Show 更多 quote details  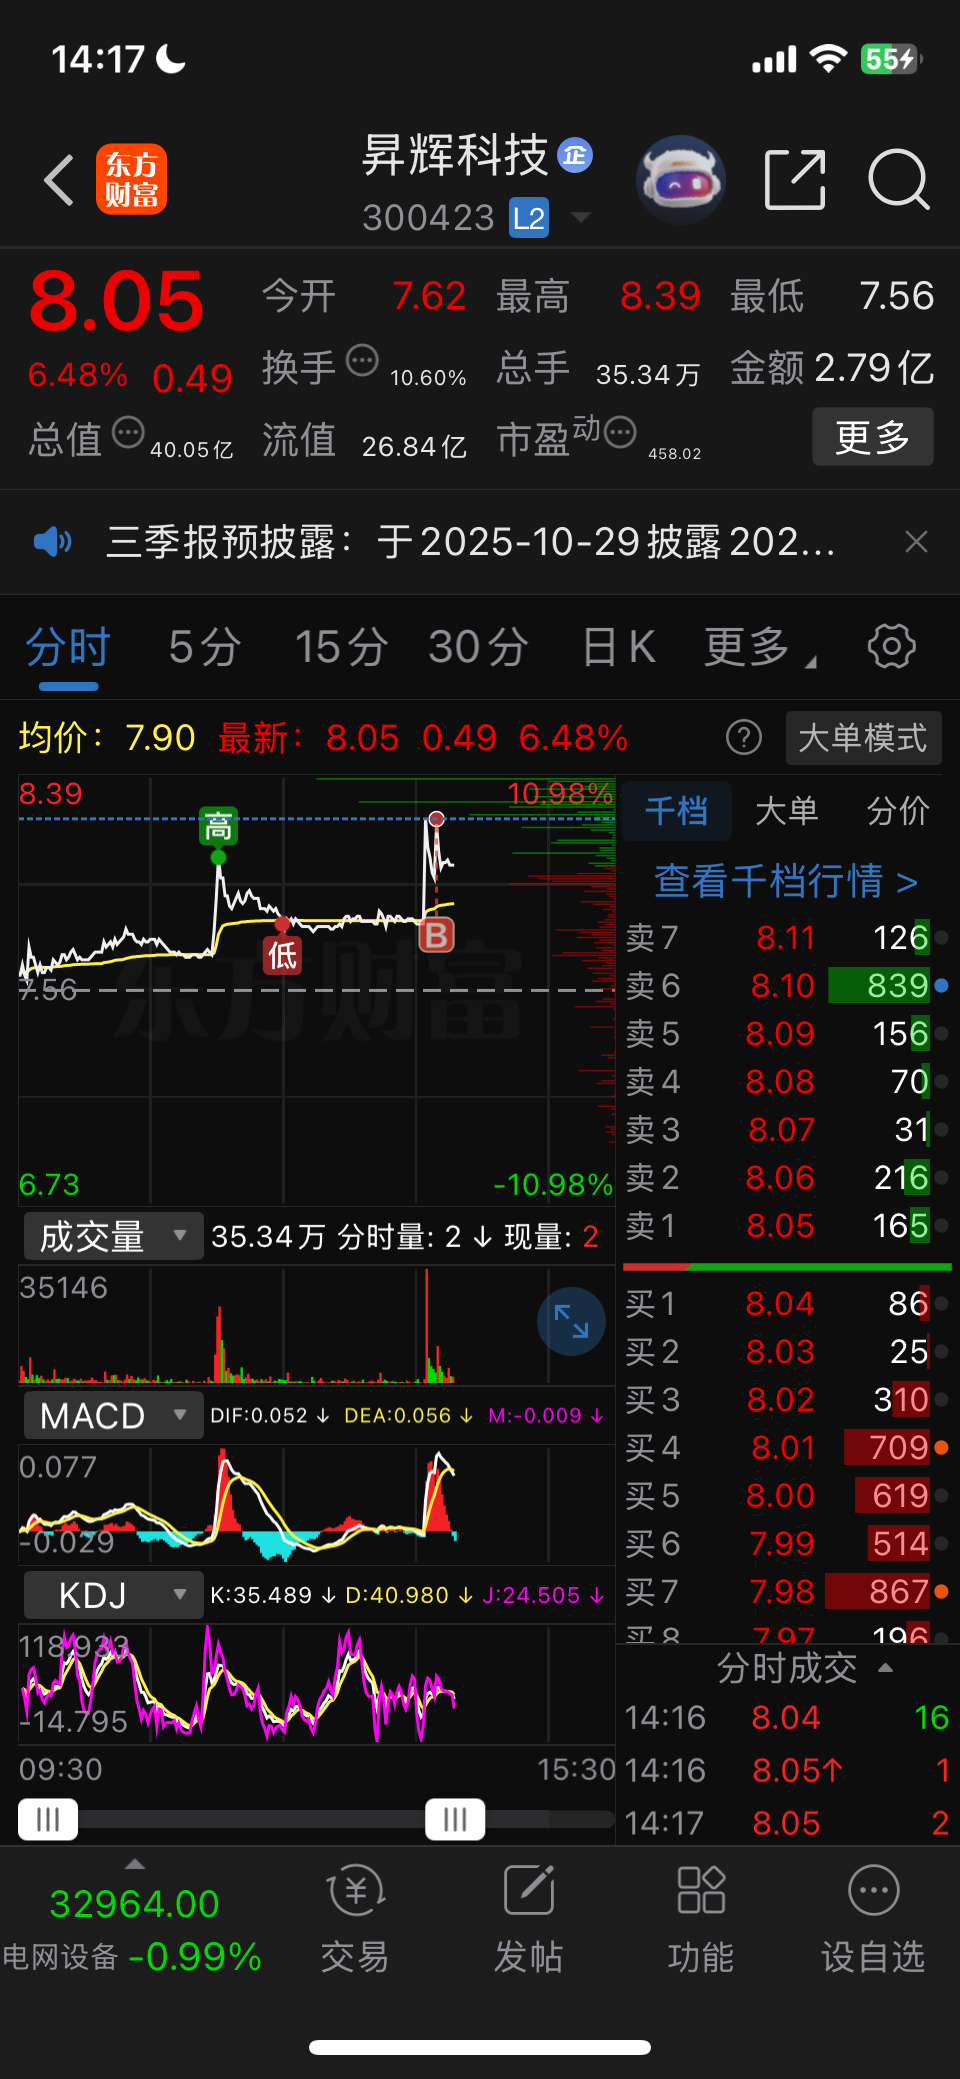tap(872, 436)
